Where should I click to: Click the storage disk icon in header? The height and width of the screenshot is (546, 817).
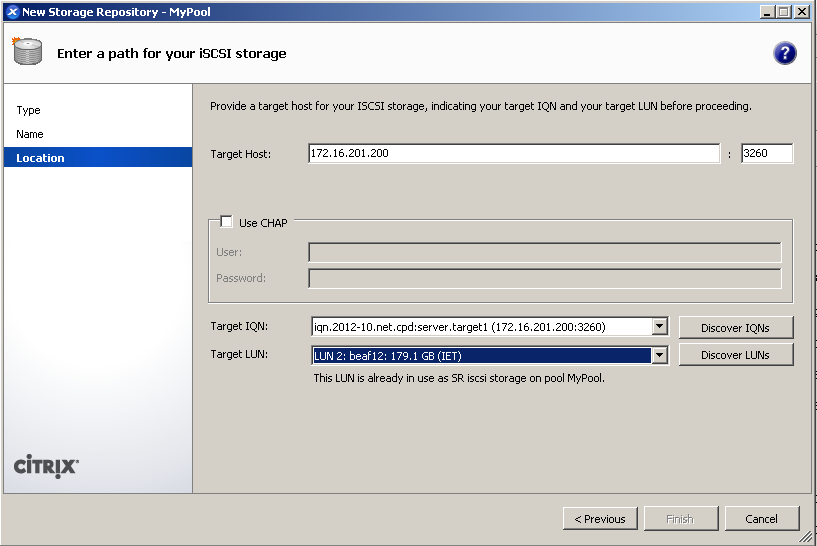point(27,51)
